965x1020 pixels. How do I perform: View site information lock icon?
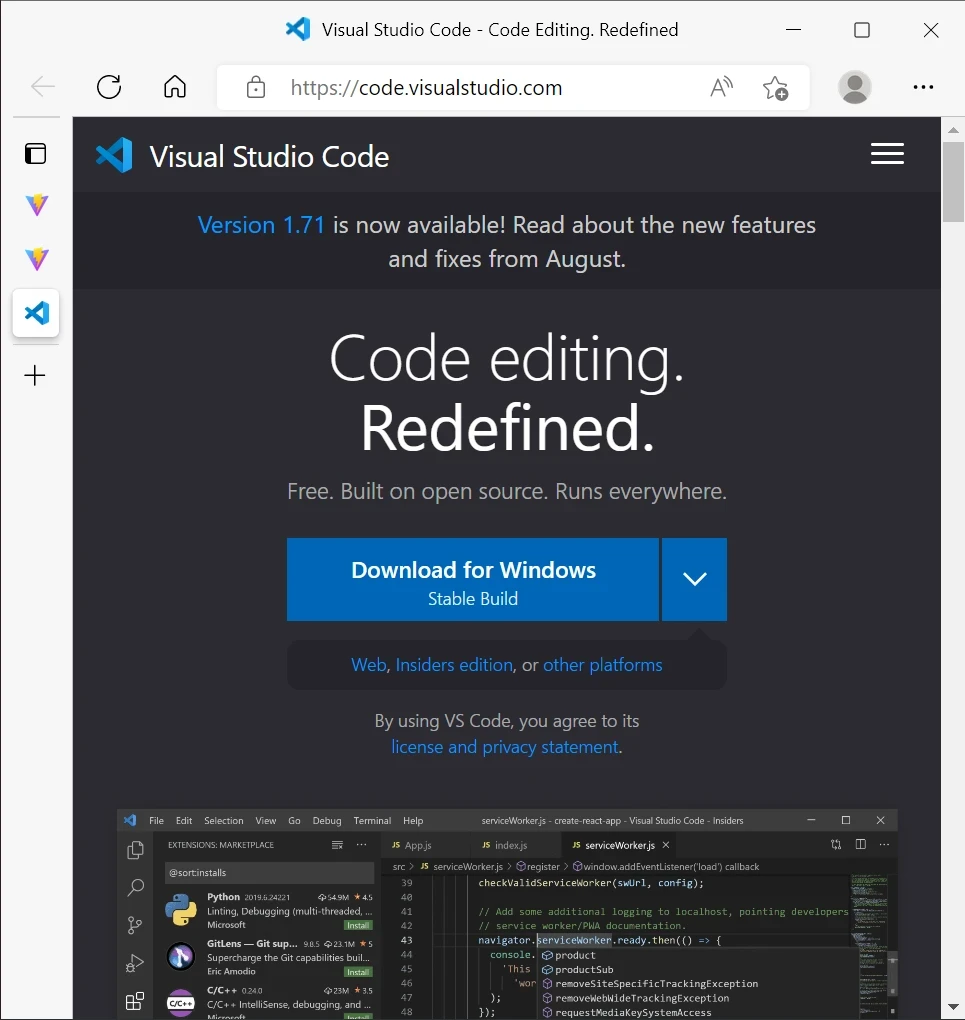pyautogui.click(x=256, y=87)
